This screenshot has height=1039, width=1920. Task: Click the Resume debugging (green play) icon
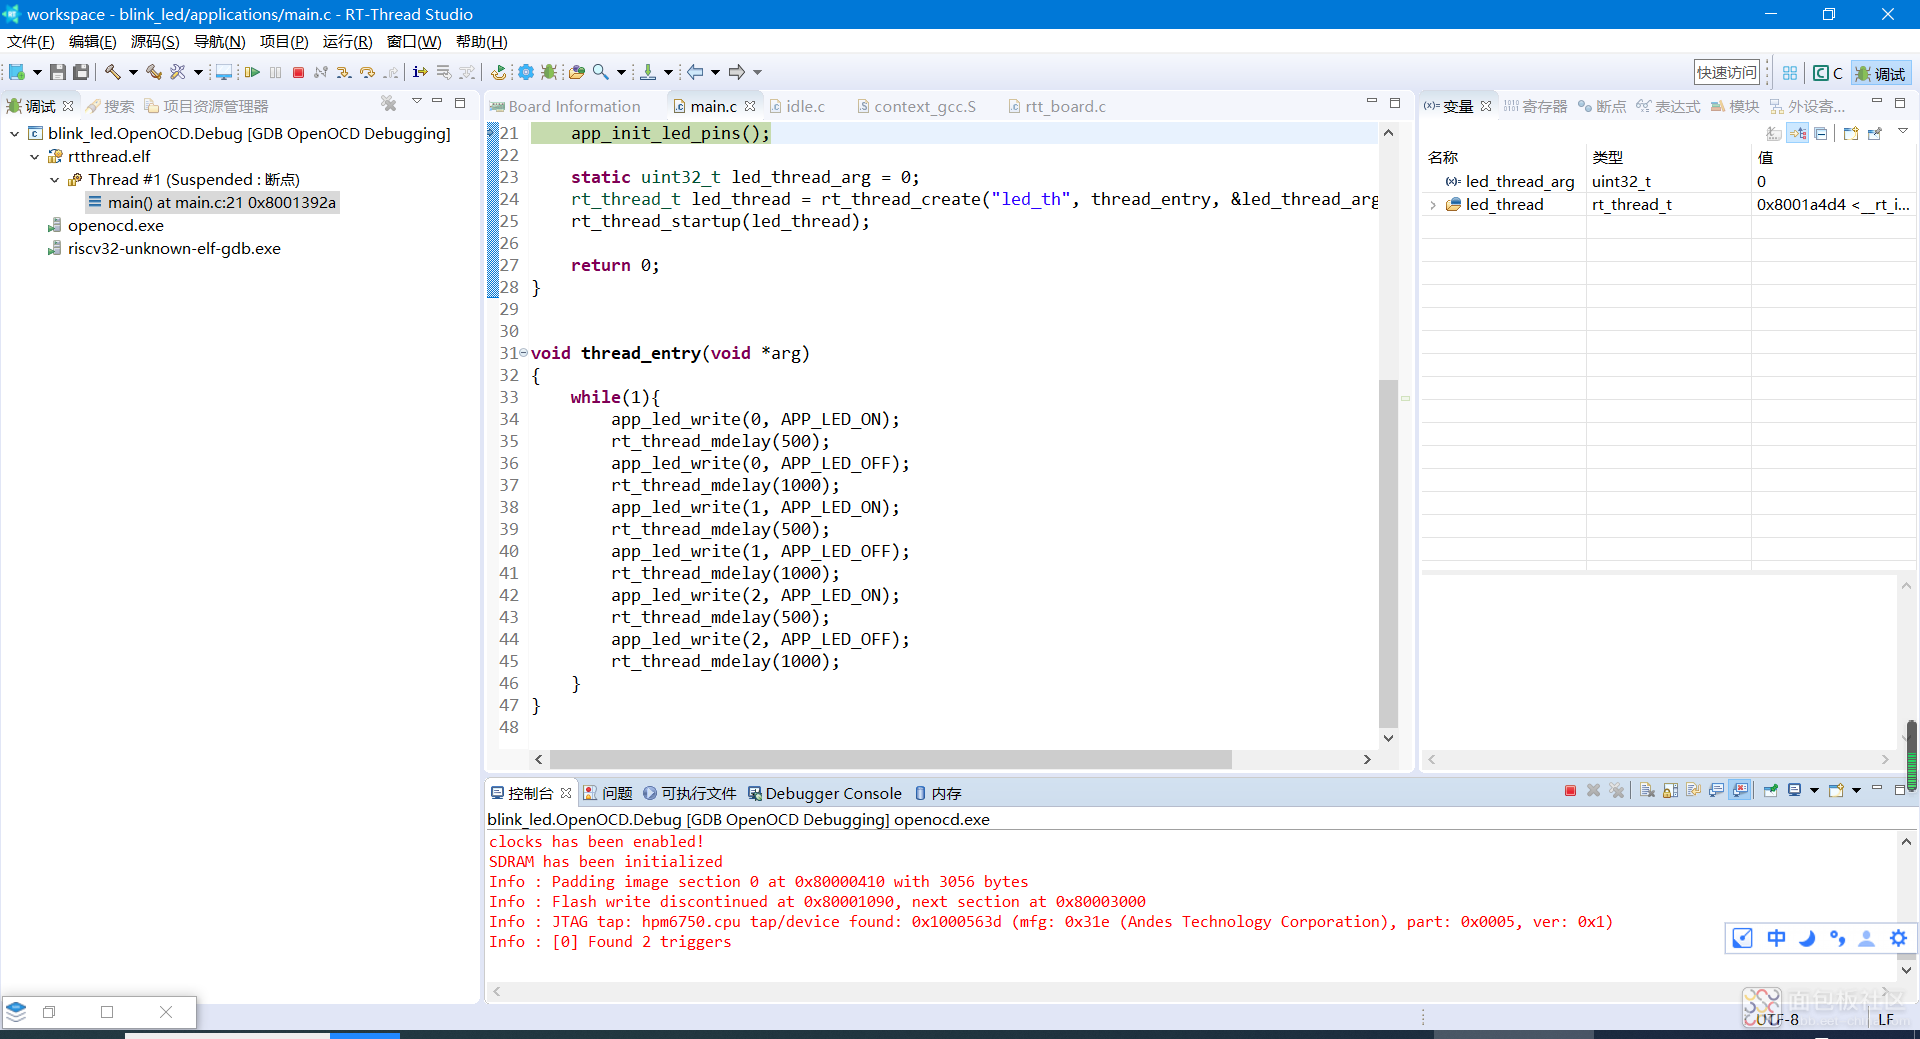tap(252, 72)
